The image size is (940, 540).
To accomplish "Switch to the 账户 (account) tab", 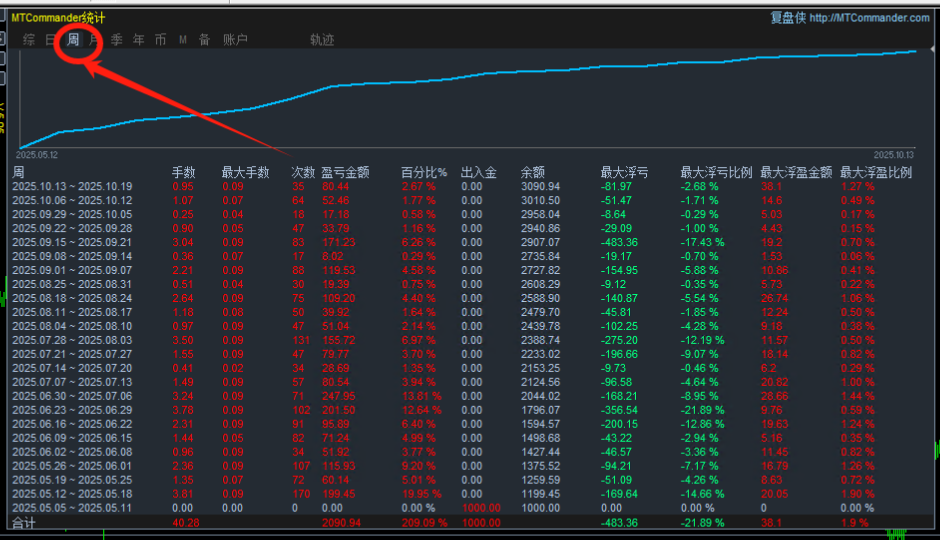I will 236,40.
